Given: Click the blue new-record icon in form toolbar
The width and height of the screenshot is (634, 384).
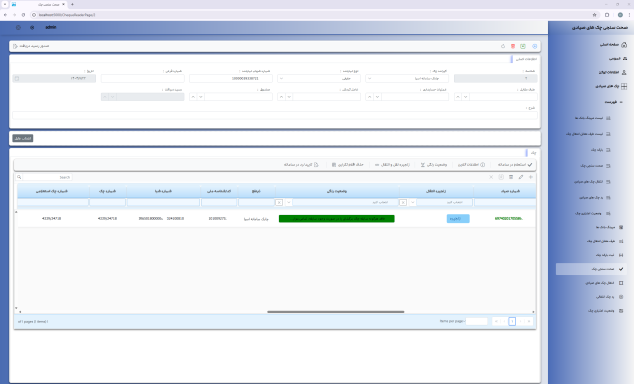Looking at the screenshot, I should (x=535, y=46).
